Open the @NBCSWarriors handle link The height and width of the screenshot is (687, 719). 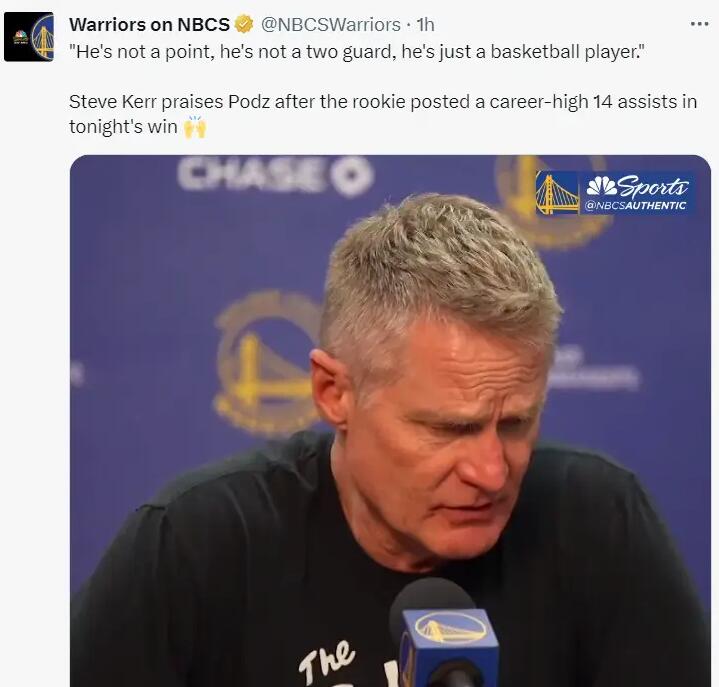331,25
